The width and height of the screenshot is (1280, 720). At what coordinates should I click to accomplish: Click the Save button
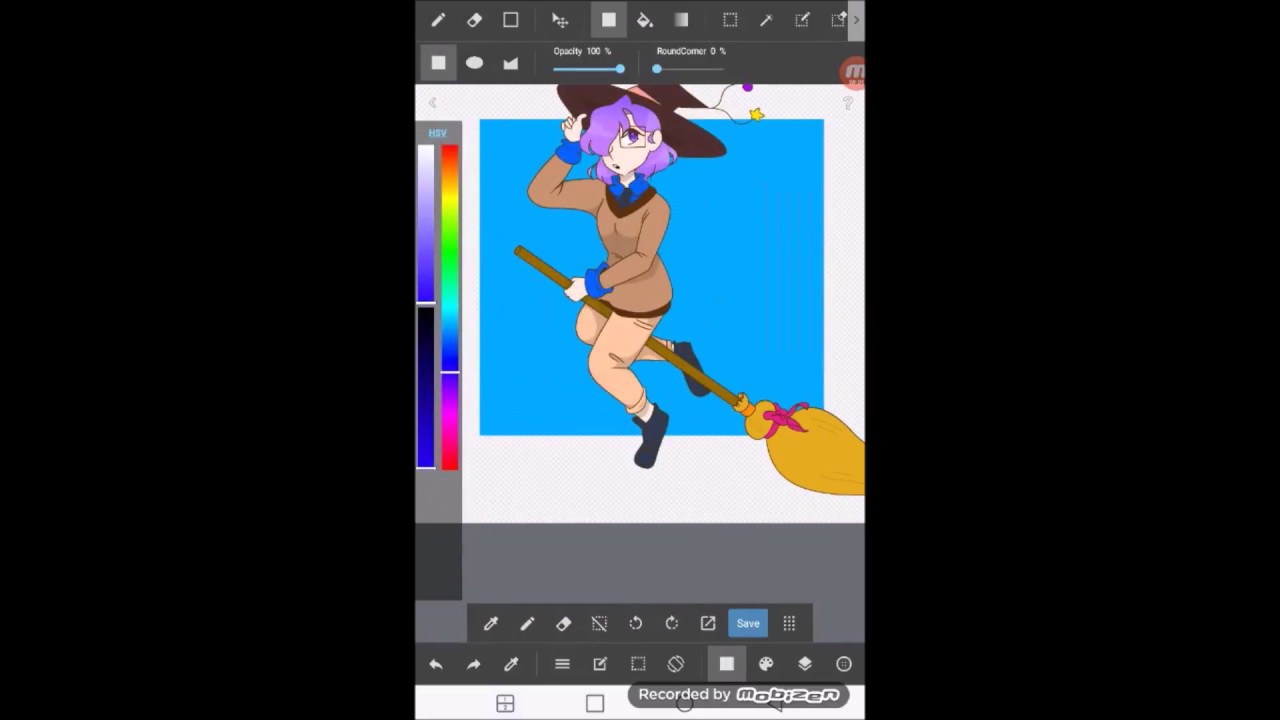tap(748, 623)
